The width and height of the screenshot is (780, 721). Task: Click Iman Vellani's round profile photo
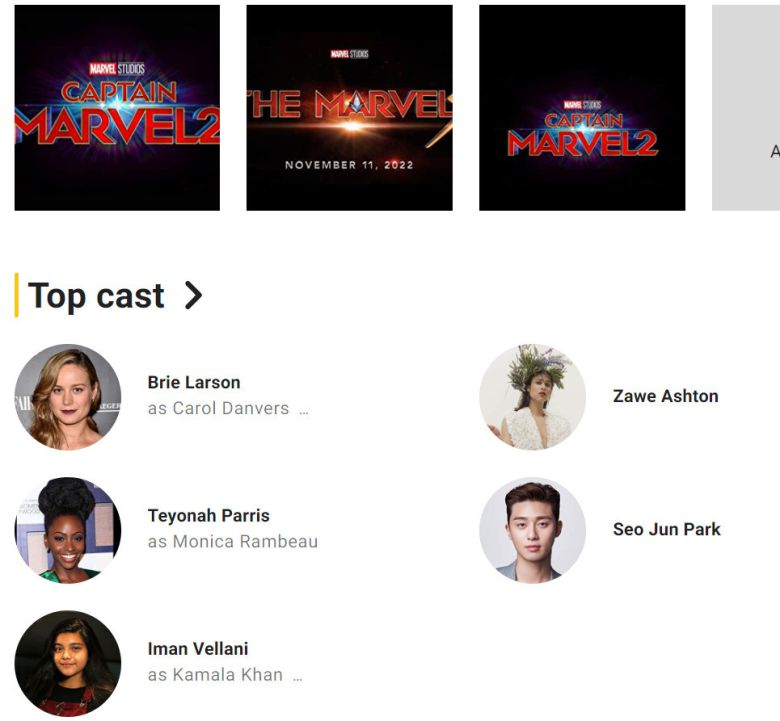coord(68,663)
